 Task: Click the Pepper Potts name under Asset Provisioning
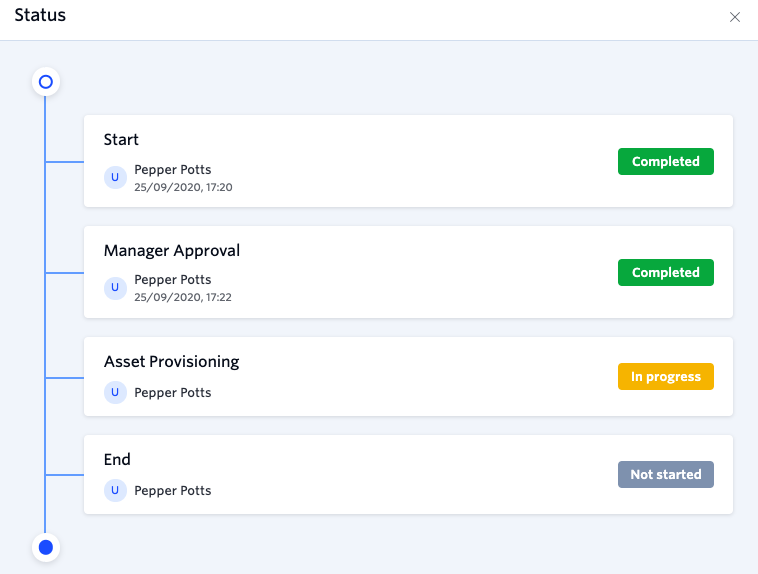[x=173, y=393]
